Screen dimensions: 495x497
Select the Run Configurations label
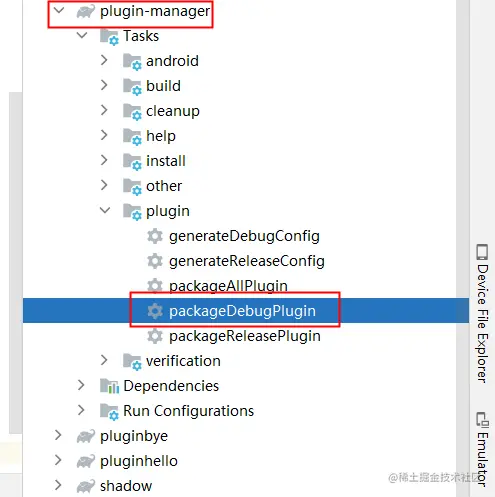click(x=188, y=411)
